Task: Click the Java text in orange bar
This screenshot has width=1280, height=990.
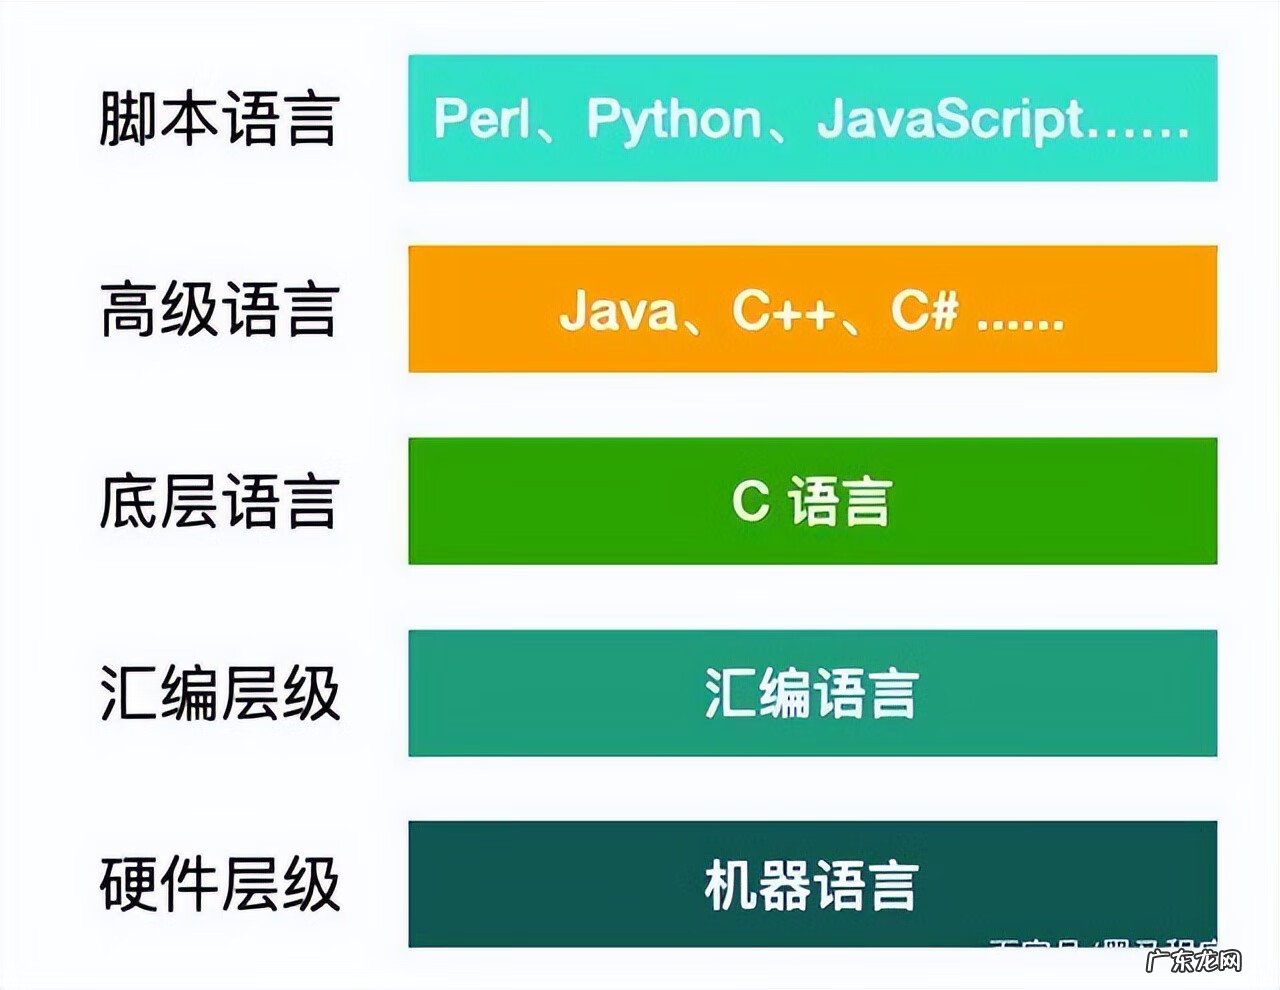Action: tap(618, 310)
